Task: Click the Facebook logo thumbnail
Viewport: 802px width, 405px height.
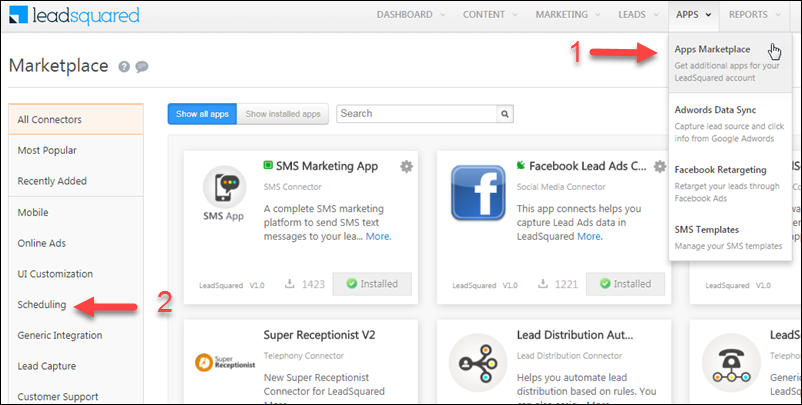Action: pos(478,193)
